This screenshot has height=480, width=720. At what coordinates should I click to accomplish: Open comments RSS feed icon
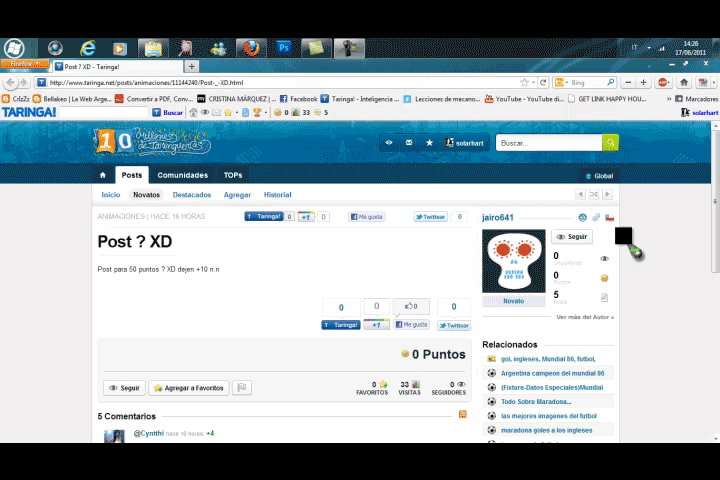click(x=462, y=414)
